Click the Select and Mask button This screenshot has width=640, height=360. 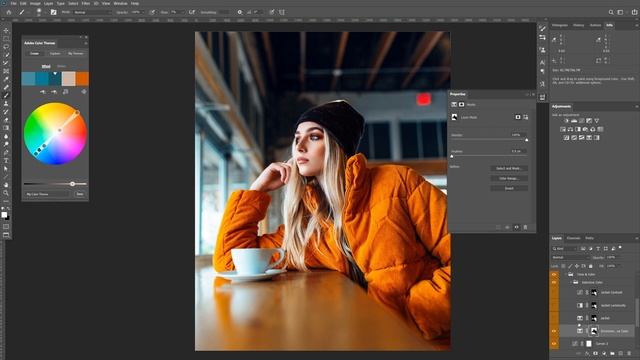[x=509, y=169]
